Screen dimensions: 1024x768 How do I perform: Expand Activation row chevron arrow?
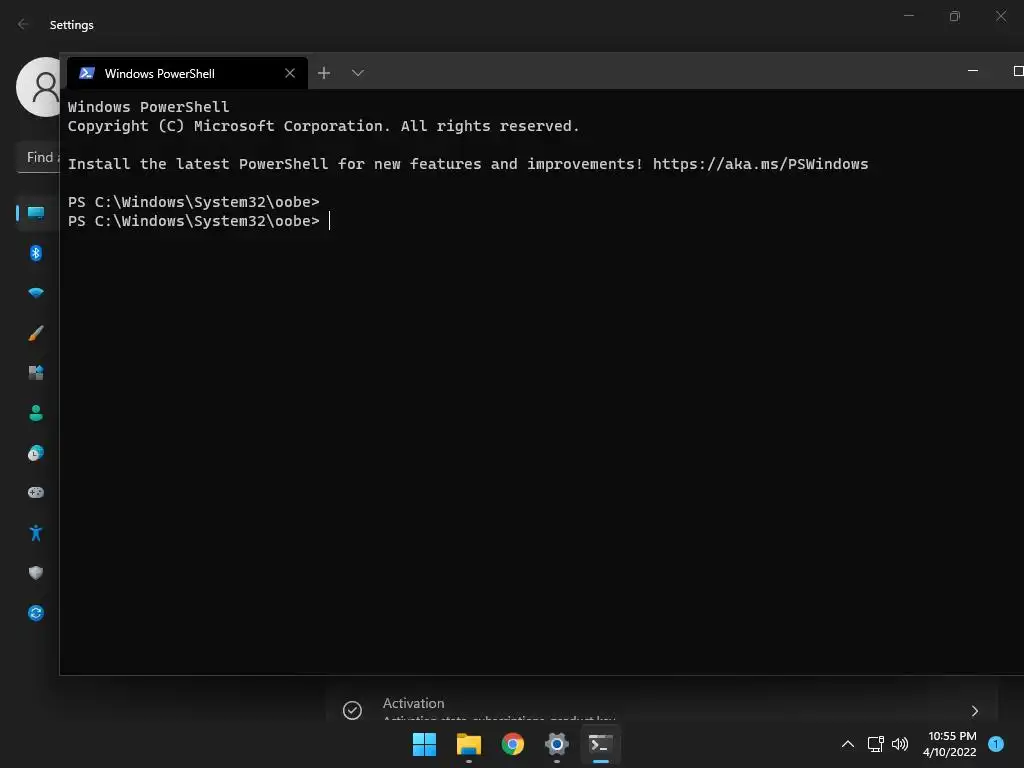tap(975, 711)
